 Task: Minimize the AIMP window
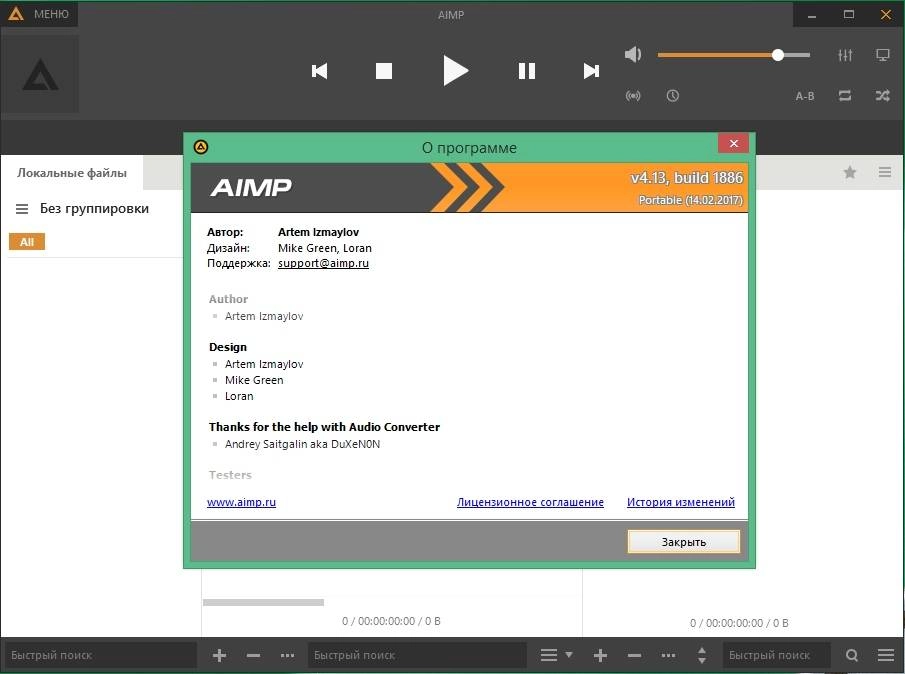(x=812, y=14)
